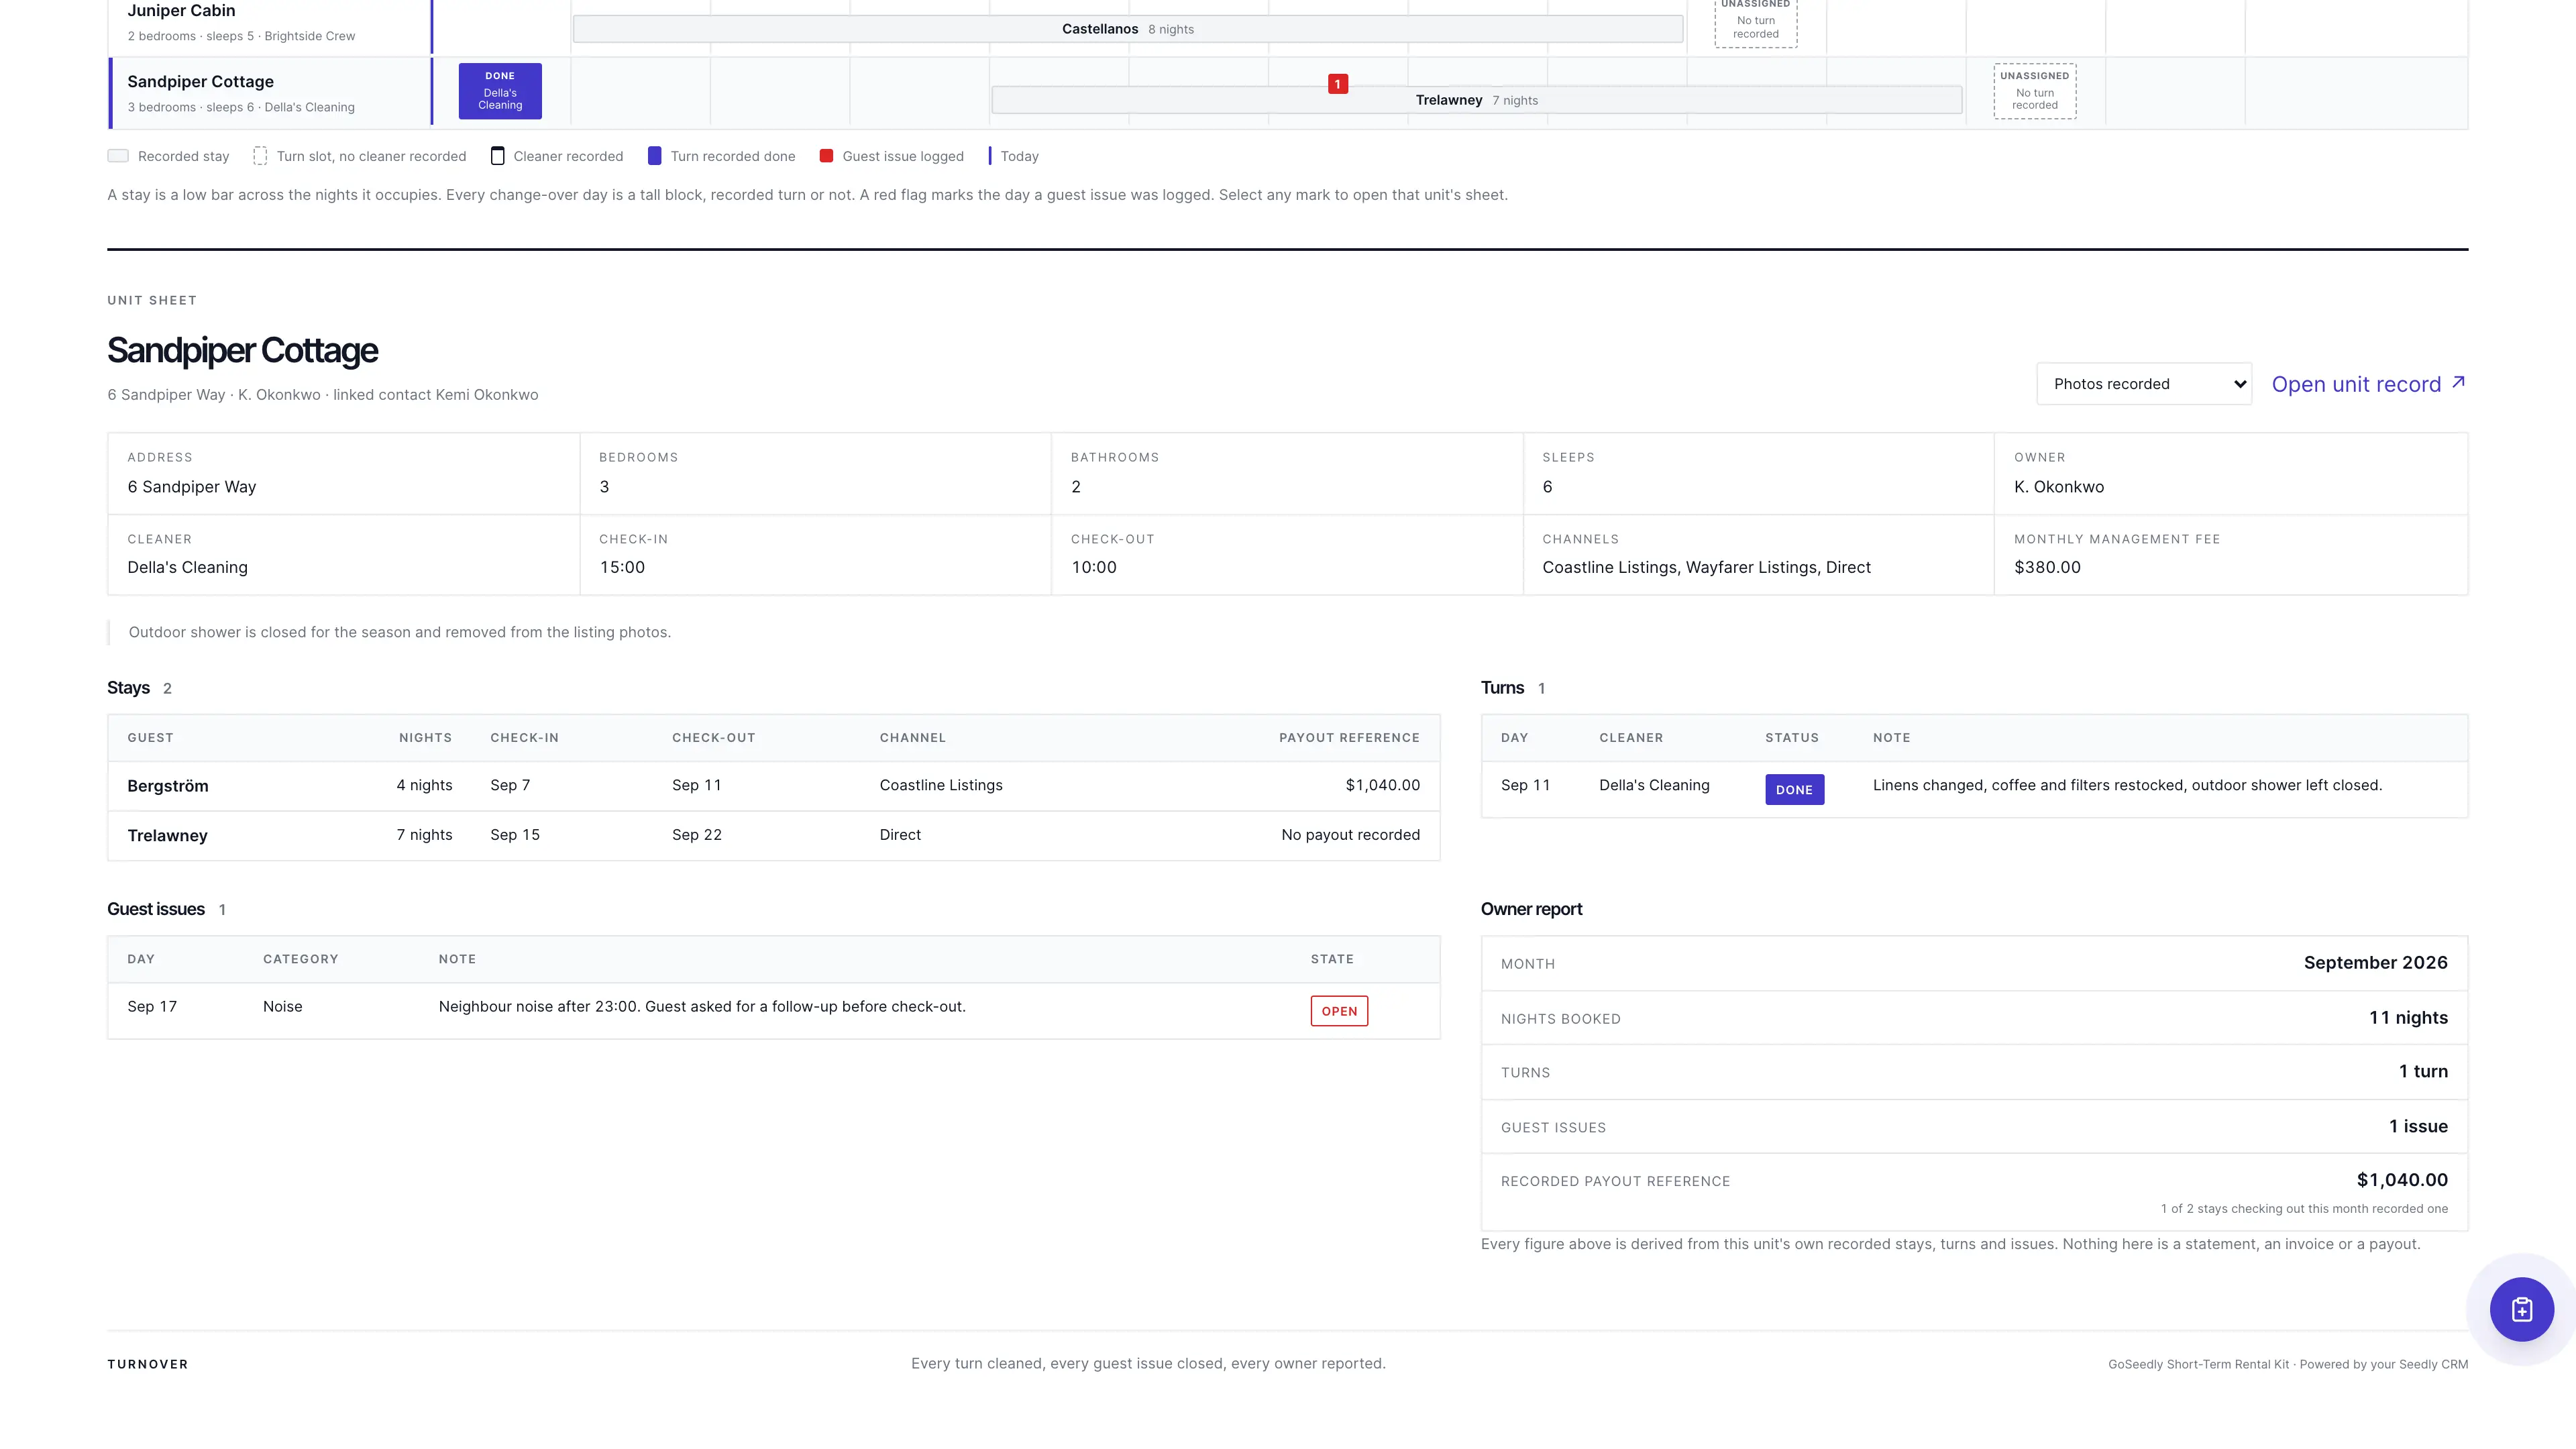Click the DONE status badge in Turns table

coord(1794,789)
